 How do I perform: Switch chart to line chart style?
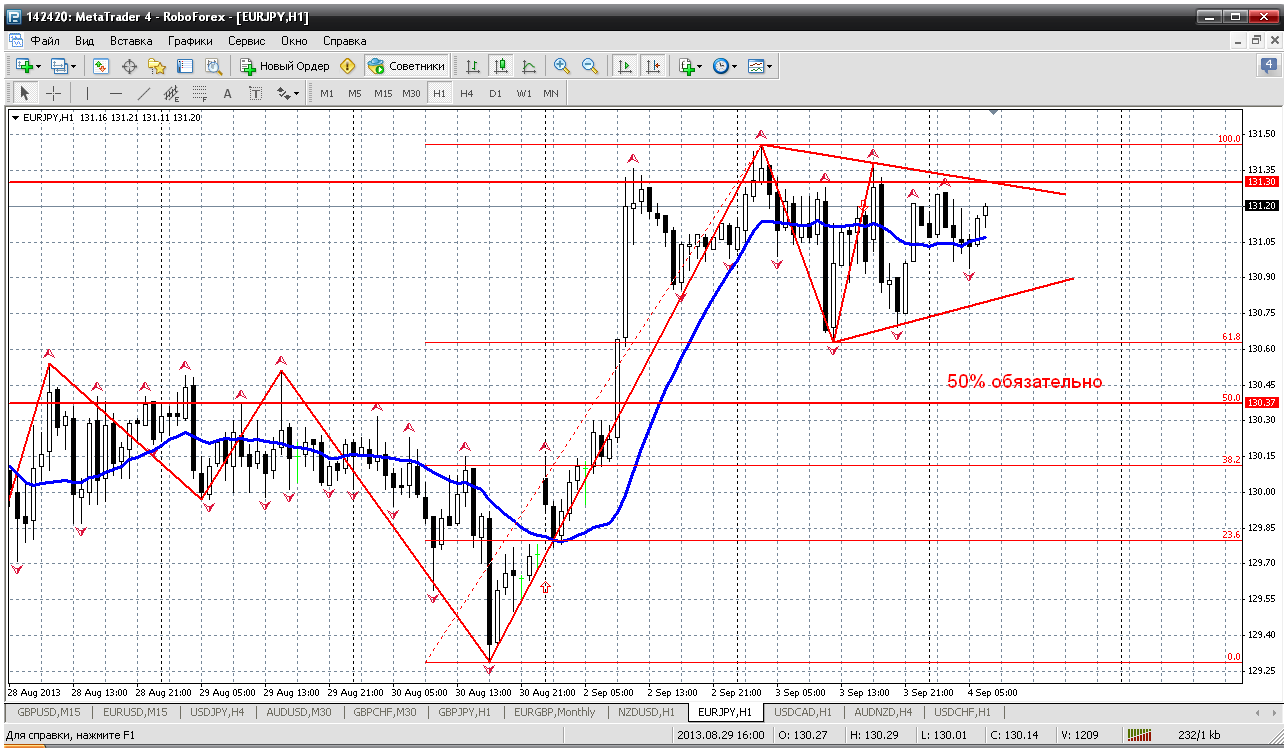pos(529,66)
